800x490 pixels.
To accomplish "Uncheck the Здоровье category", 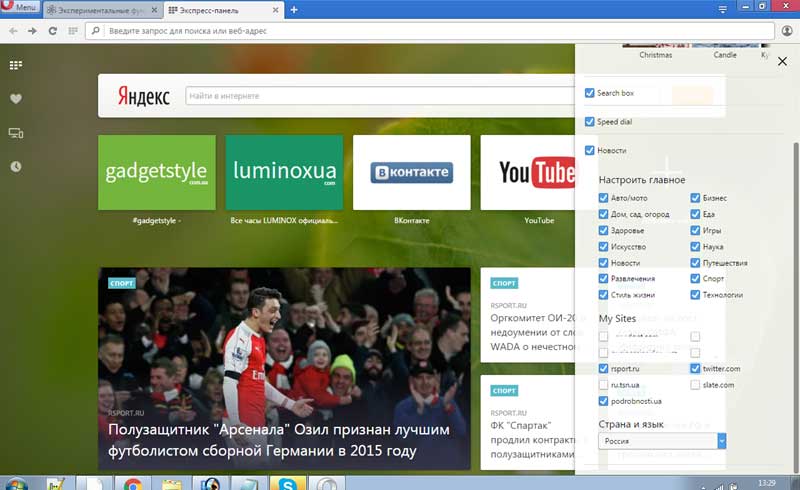I will (x=604, y=230).
